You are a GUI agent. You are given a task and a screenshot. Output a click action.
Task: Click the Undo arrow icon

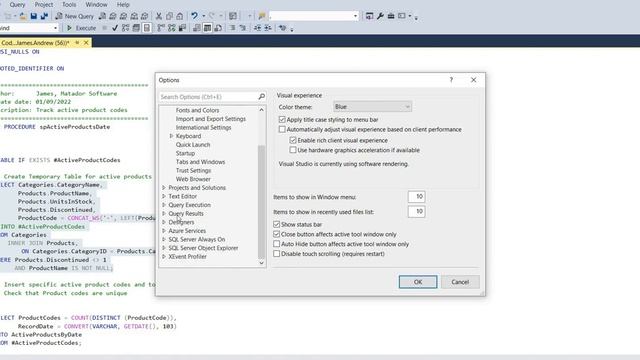tap(195, 16)
